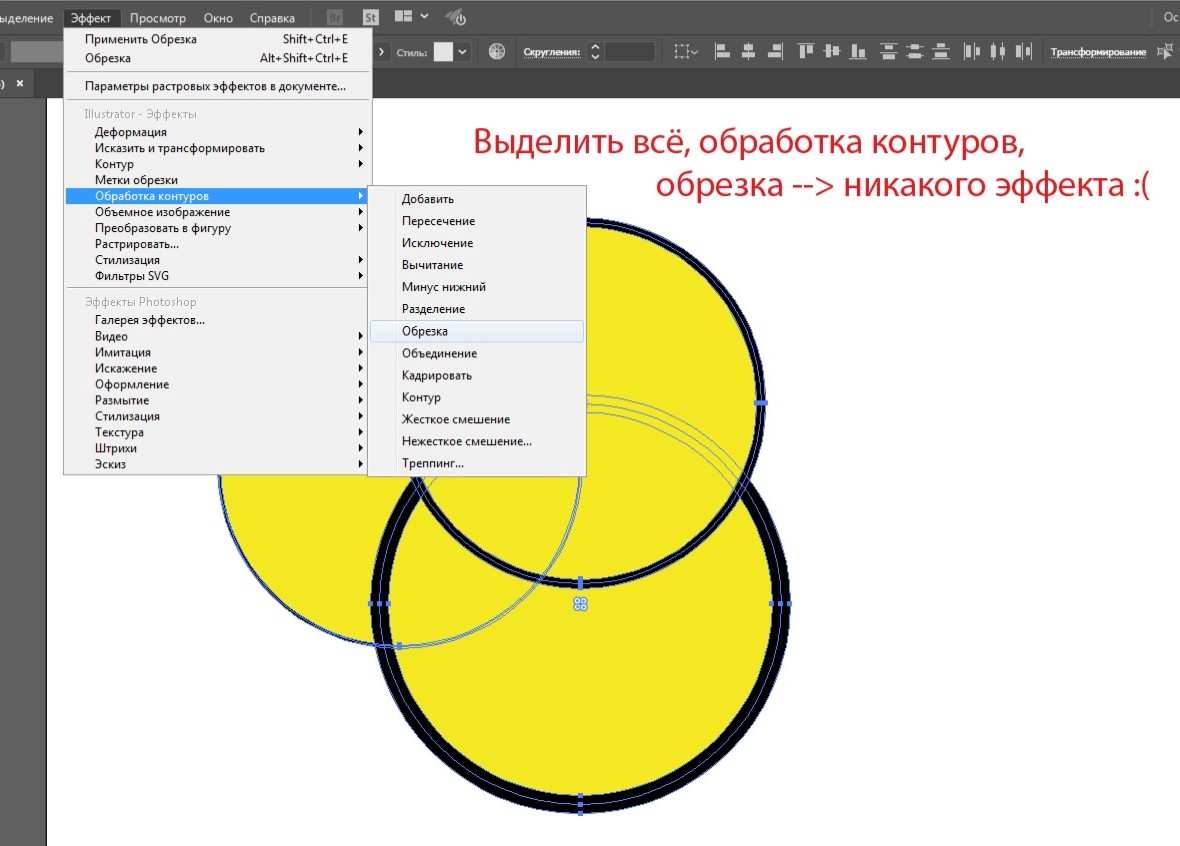Viewport: 1180px width, 846px height.
Task: Open Adobe Bridge via Br icon
Action: [335, 17]
